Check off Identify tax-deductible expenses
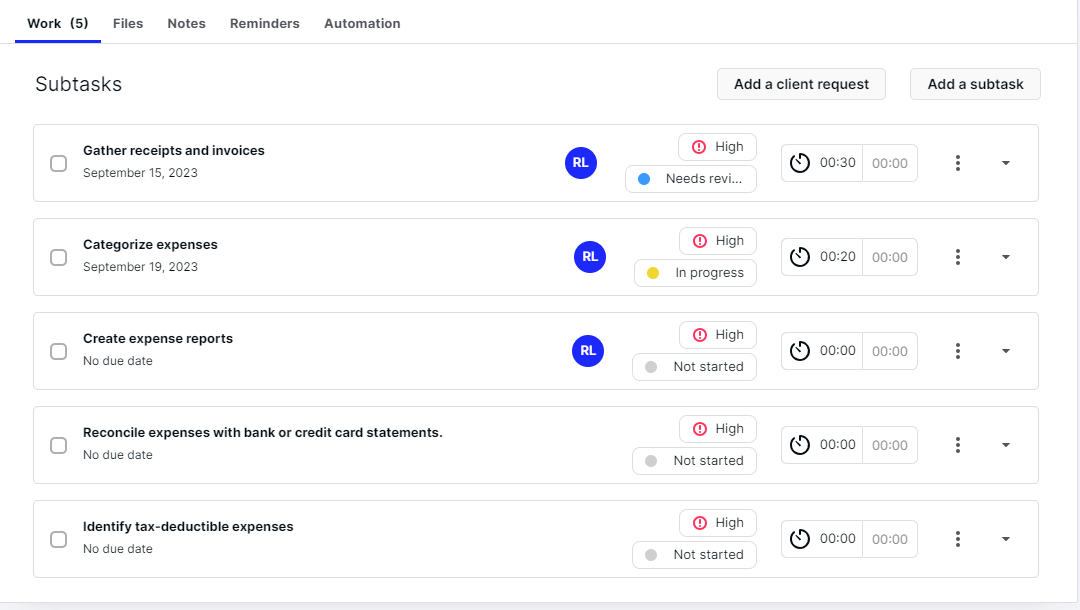The width and height of the screenshot is (1080, 610). [59, 539]
